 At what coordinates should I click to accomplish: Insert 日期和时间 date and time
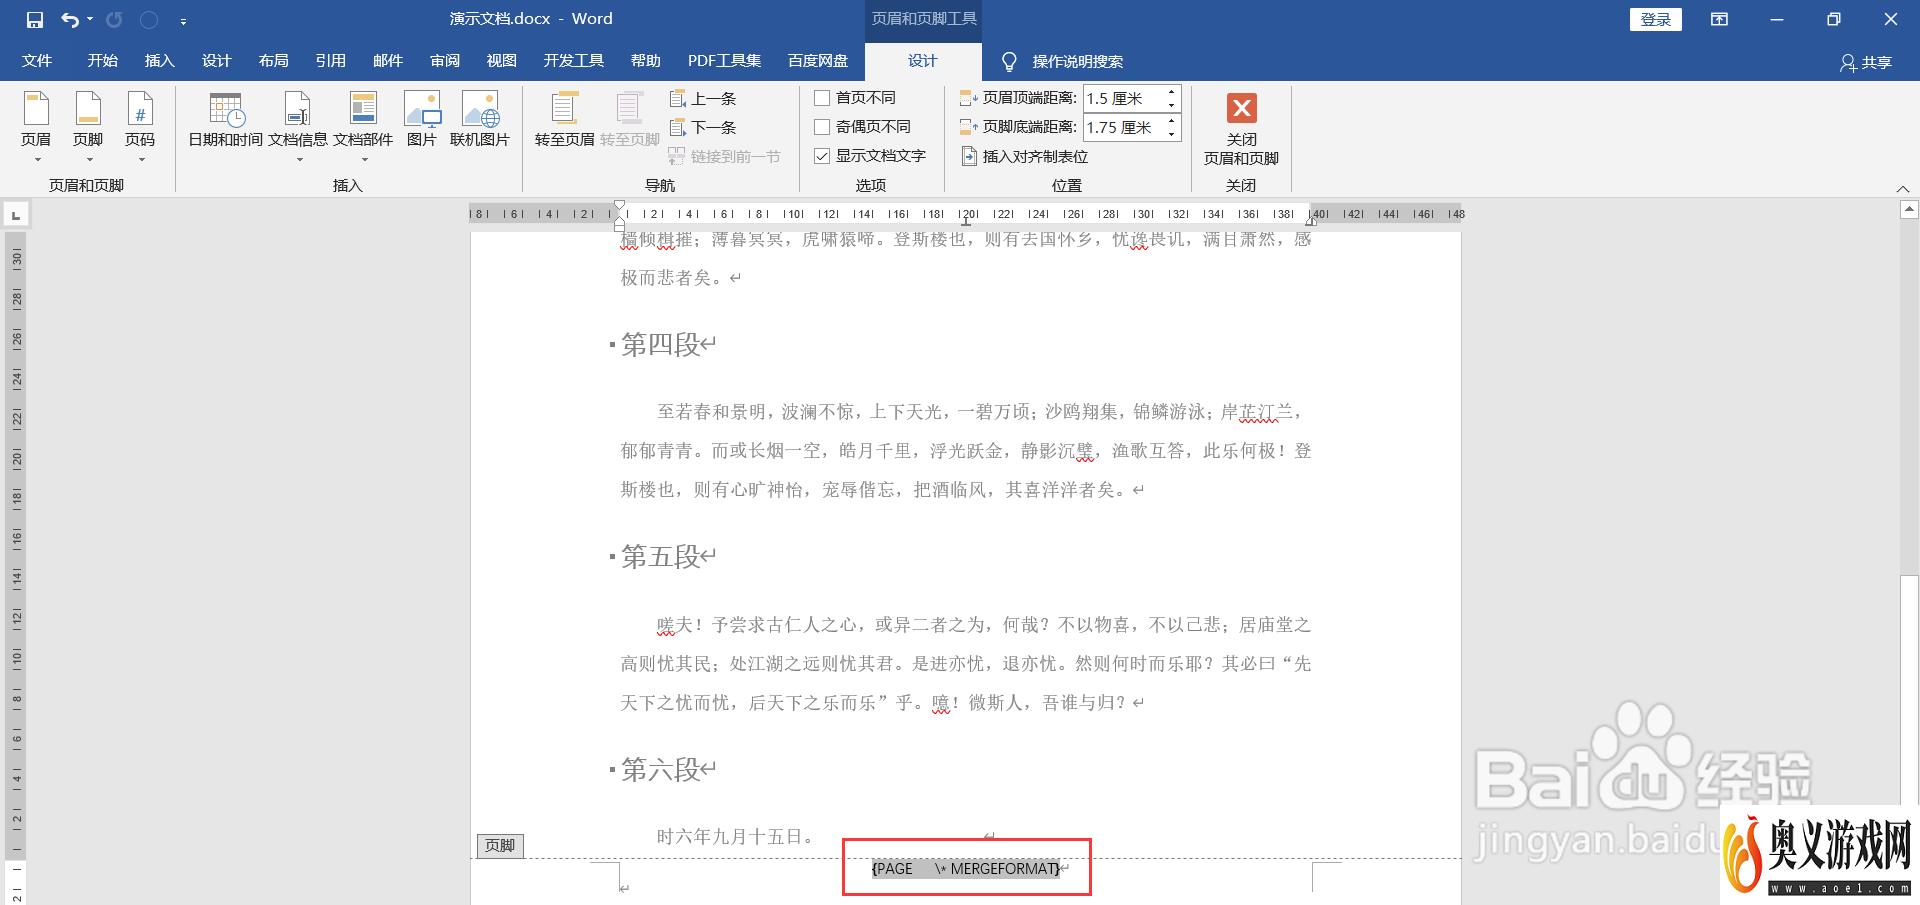[x=226, y=120]
